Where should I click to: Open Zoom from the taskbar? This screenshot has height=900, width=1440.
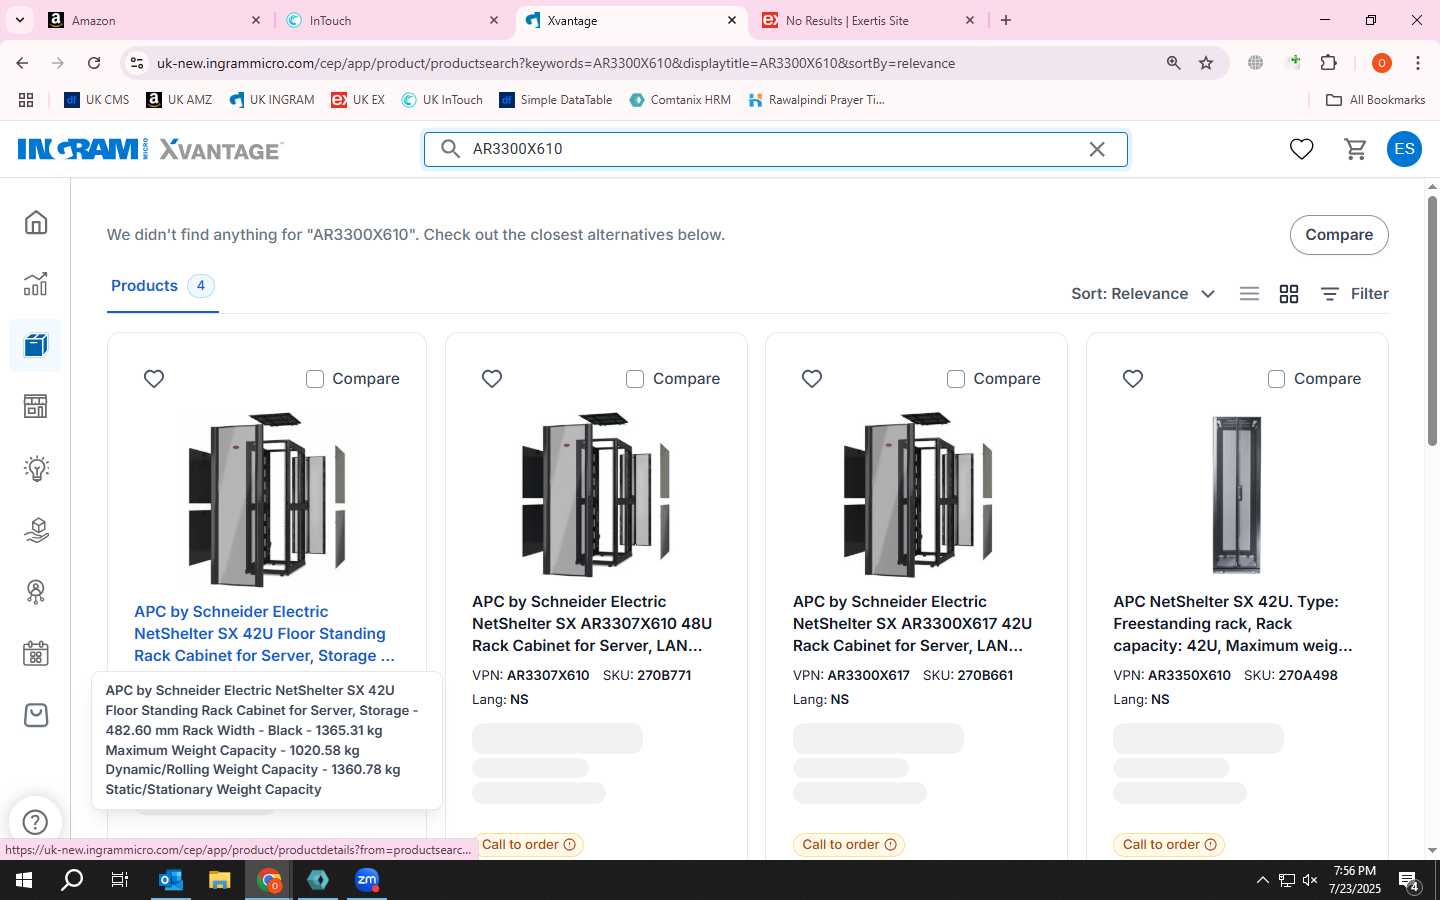367,880
